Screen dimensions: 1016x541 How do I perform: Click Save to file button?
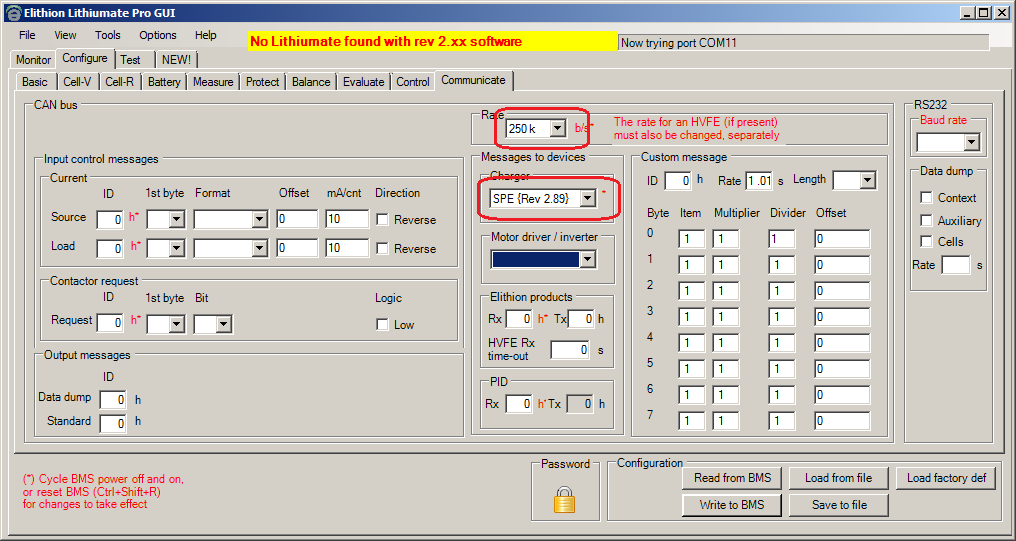(838, 505)
